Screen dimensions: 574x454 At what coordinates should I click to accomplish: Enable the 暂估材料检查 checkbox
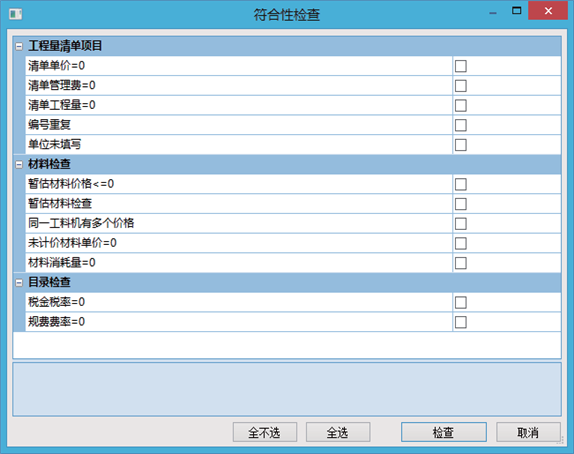point(461,204)
